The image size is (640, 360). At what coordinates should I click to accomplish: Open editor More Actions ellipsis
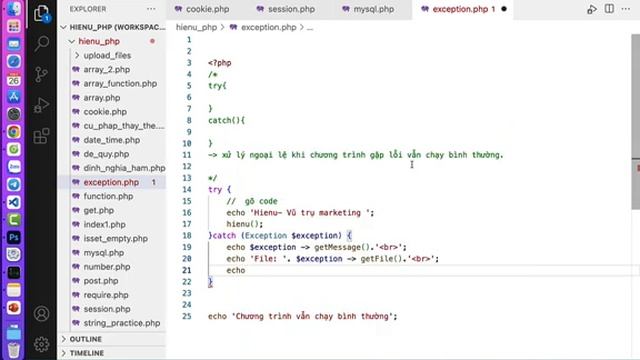(626, 9)
